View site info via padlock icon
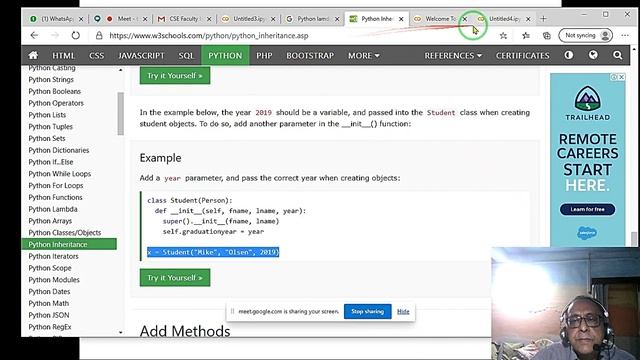Screen dimensions: 640x360 (99, 36)
